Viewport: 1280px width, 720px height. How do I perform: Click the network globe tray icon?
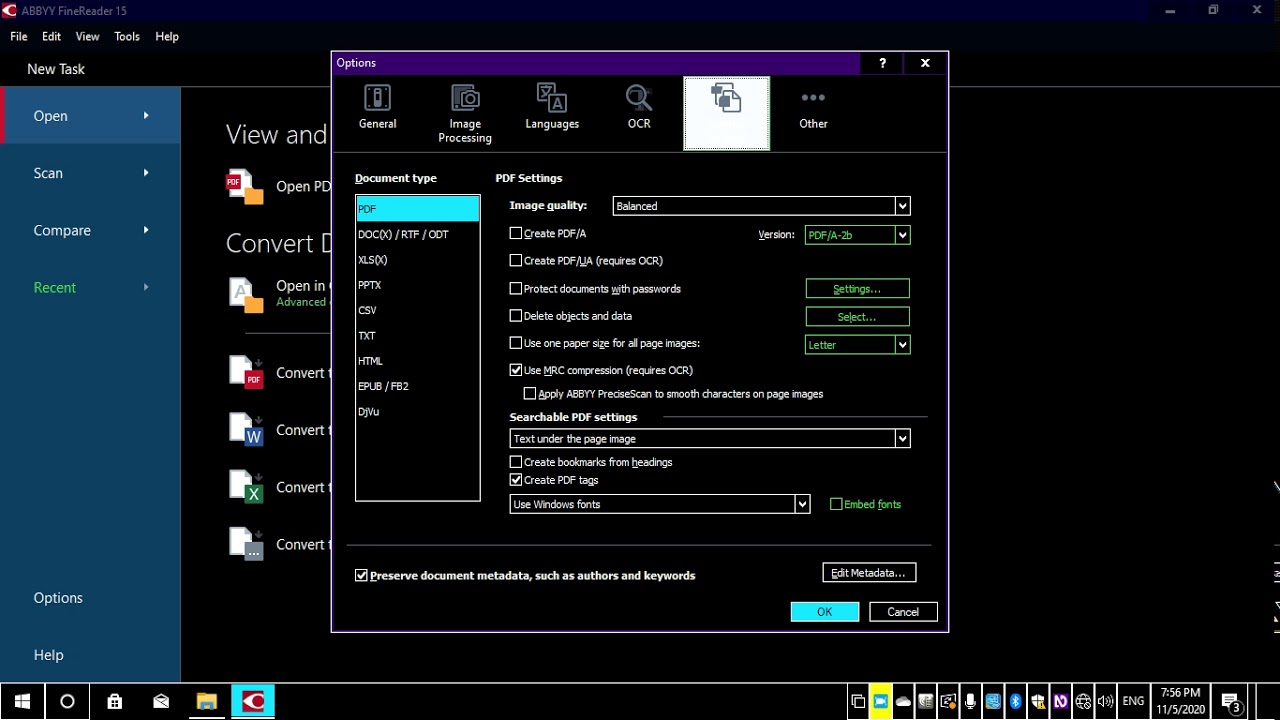(1083, 701)
